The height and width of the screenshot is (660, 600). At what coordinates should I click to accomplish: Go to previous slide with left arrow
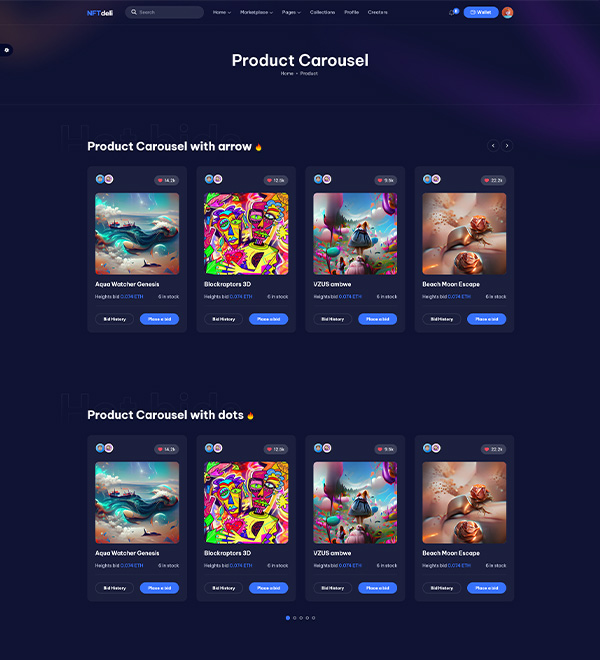coord(493,146)
